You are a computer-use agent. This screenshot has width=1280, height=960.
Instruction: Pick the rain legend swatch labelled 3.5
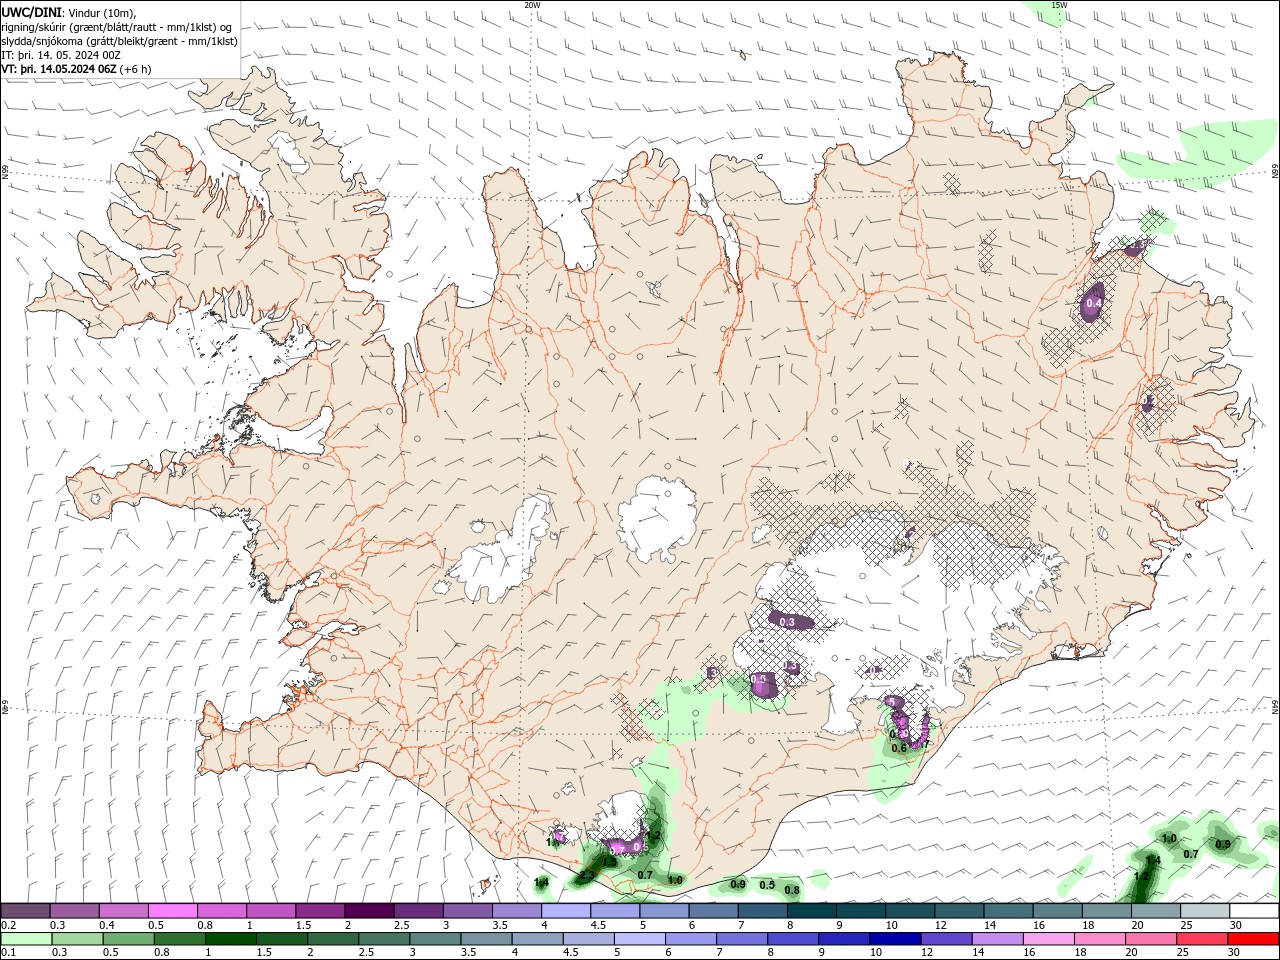pos(486,939)
